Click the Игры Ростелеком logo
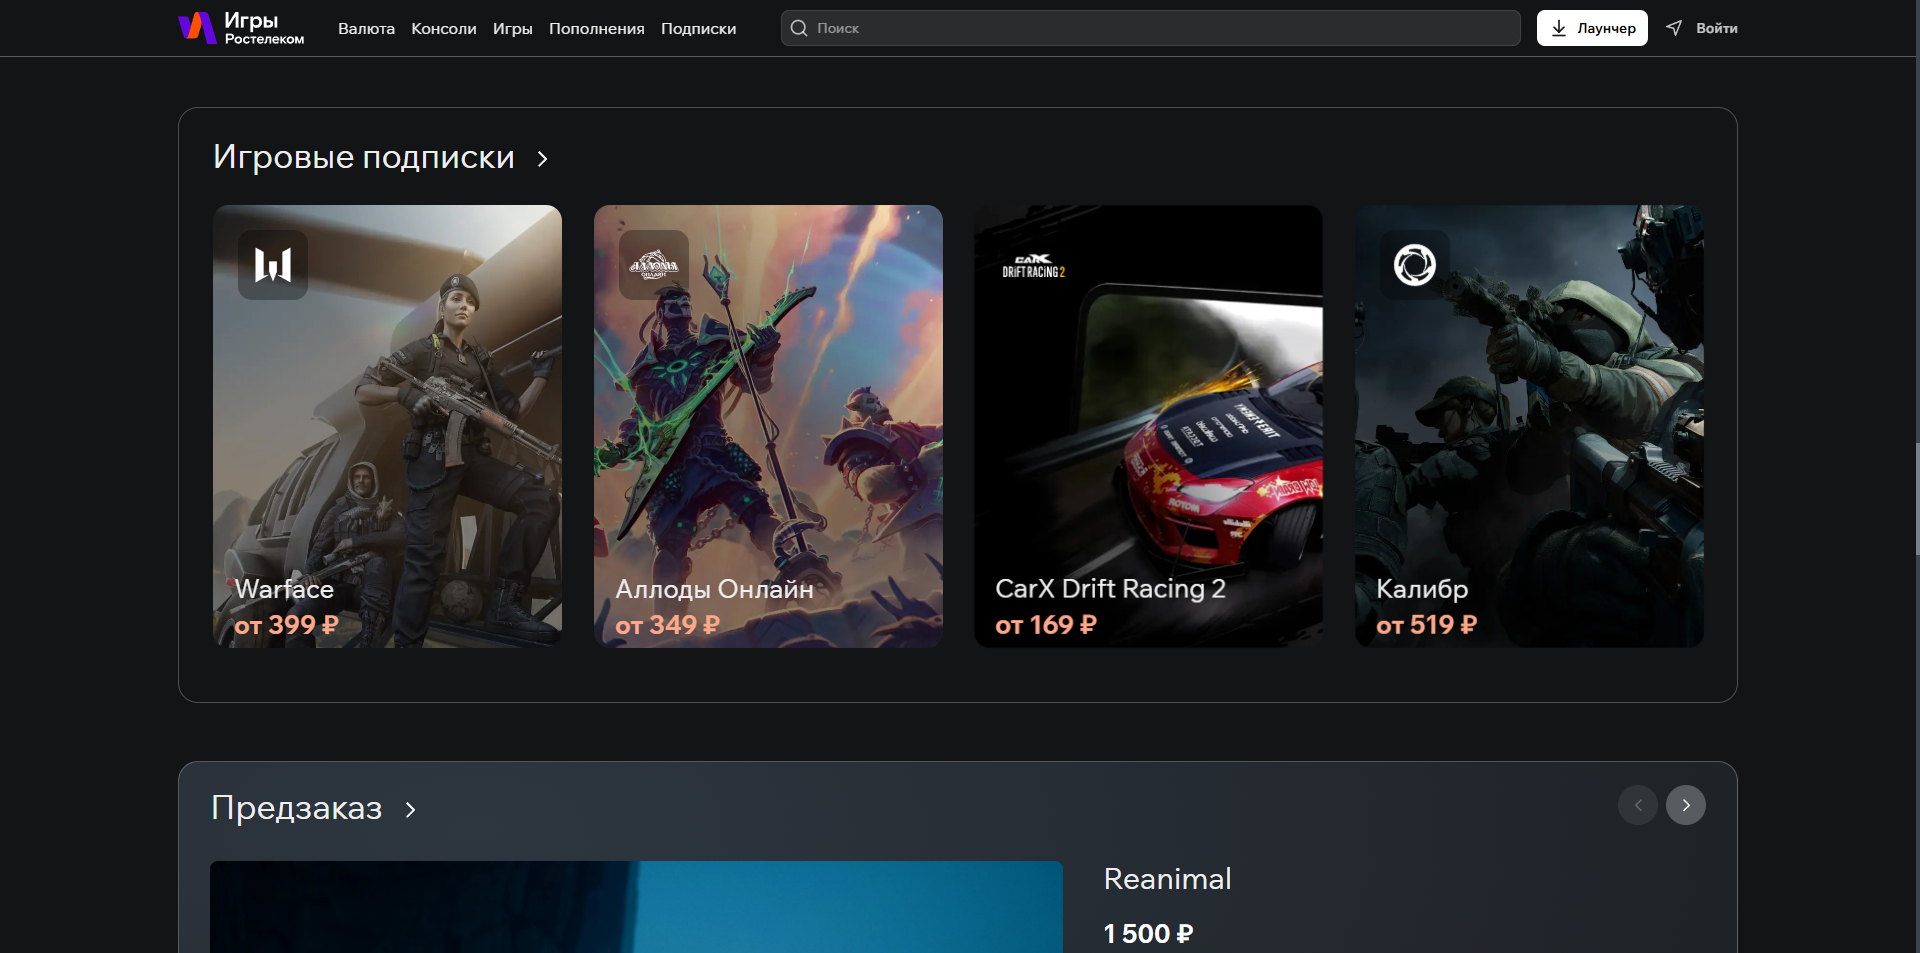The height and width of the screenshot is (953, 1920). coord(241,28)
